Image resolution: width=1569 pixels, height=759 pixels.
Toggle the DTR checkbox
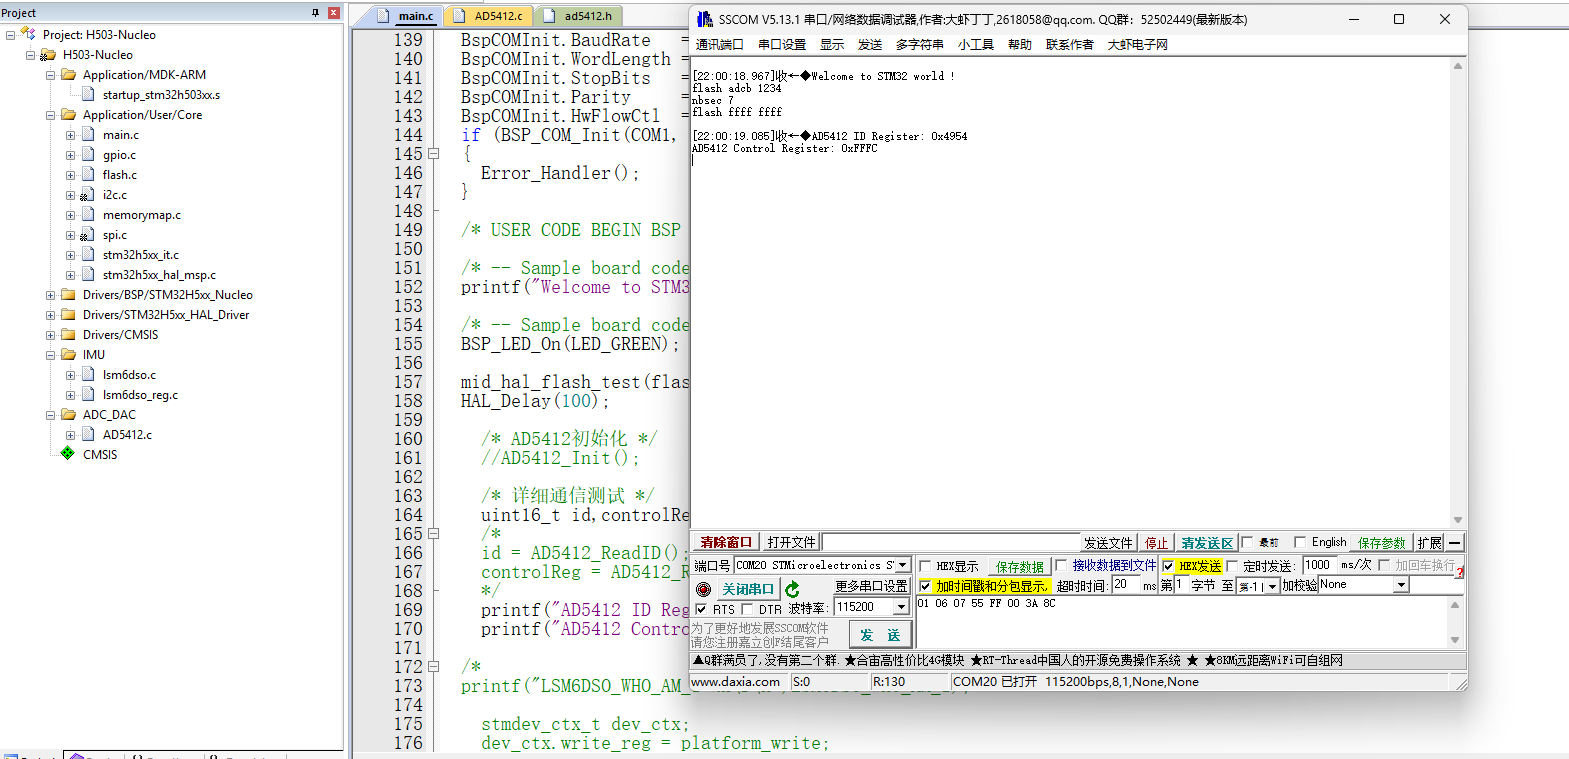pos(747,609)
